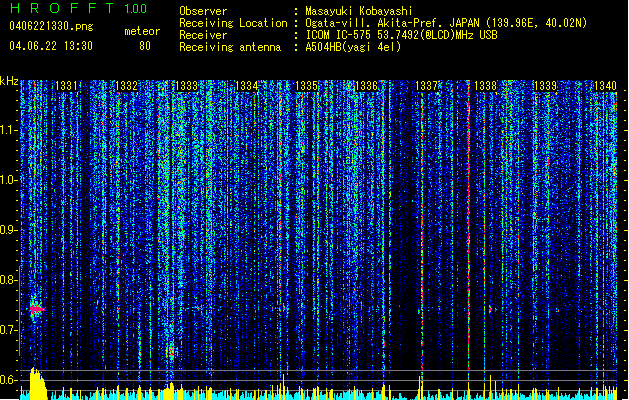Viewport: 629px width, 400px height.
Task: Click the 1339 time marker
Action: [546, 86]
